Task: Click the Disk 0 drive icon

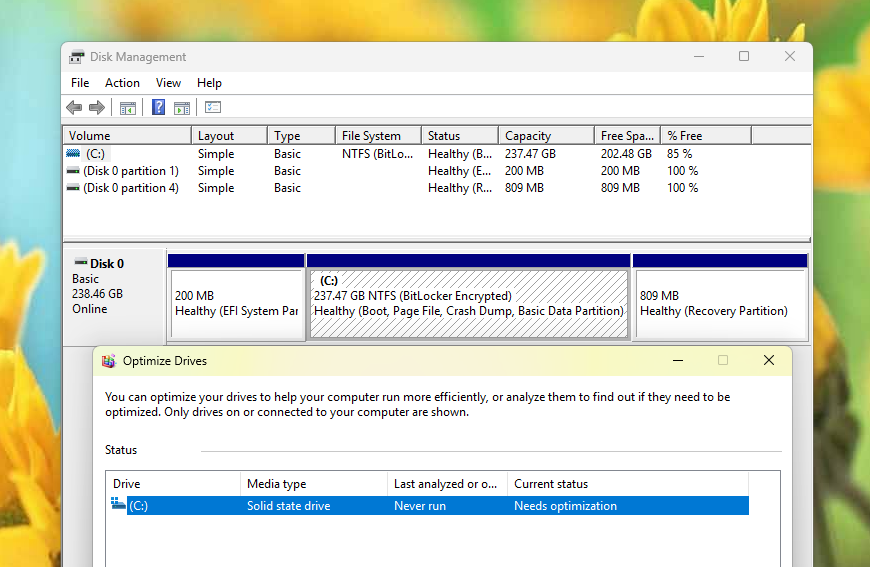Action: pos(81,262)
